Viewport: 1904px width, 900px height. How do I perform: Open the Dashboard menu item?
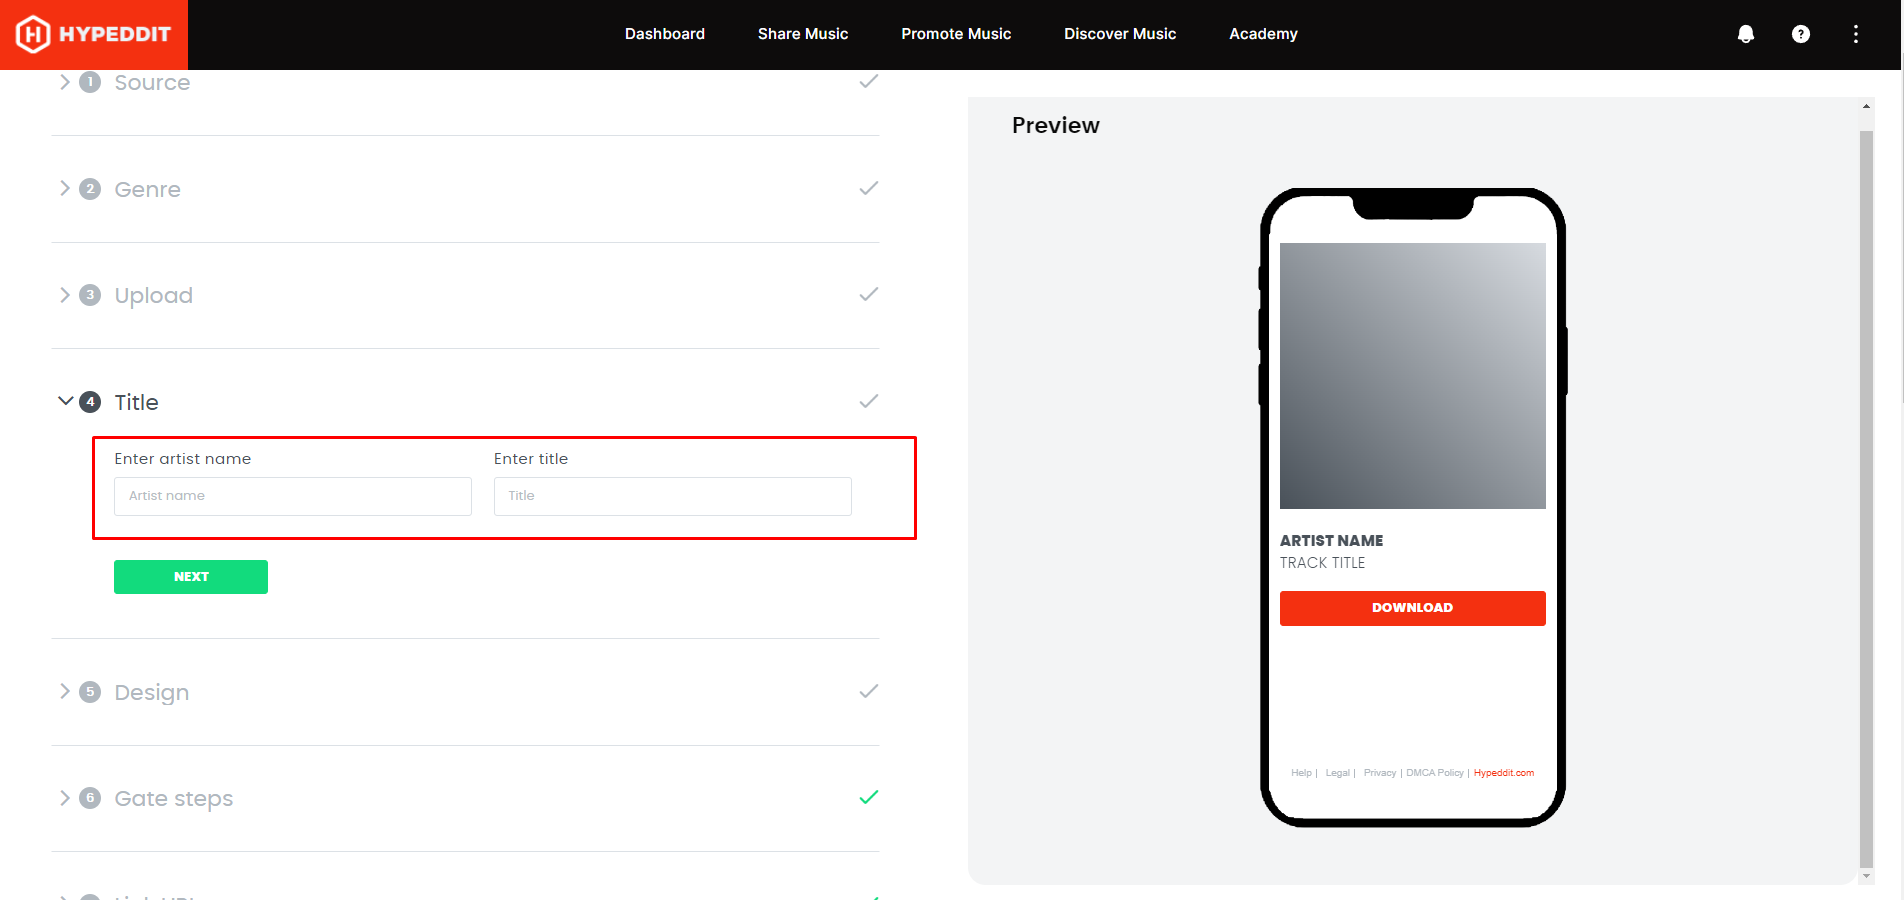point(665,34)
